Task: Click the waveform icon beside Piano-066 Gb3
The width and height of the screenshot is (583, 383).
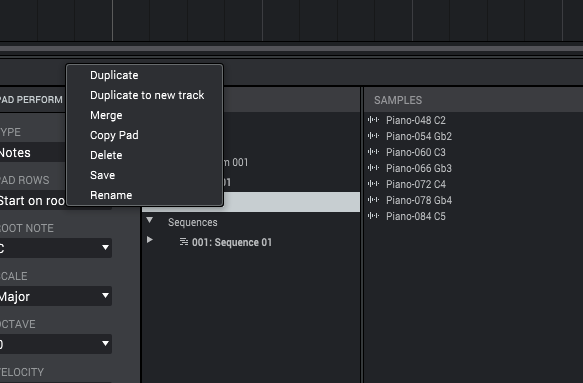Action: click(373, 168)
